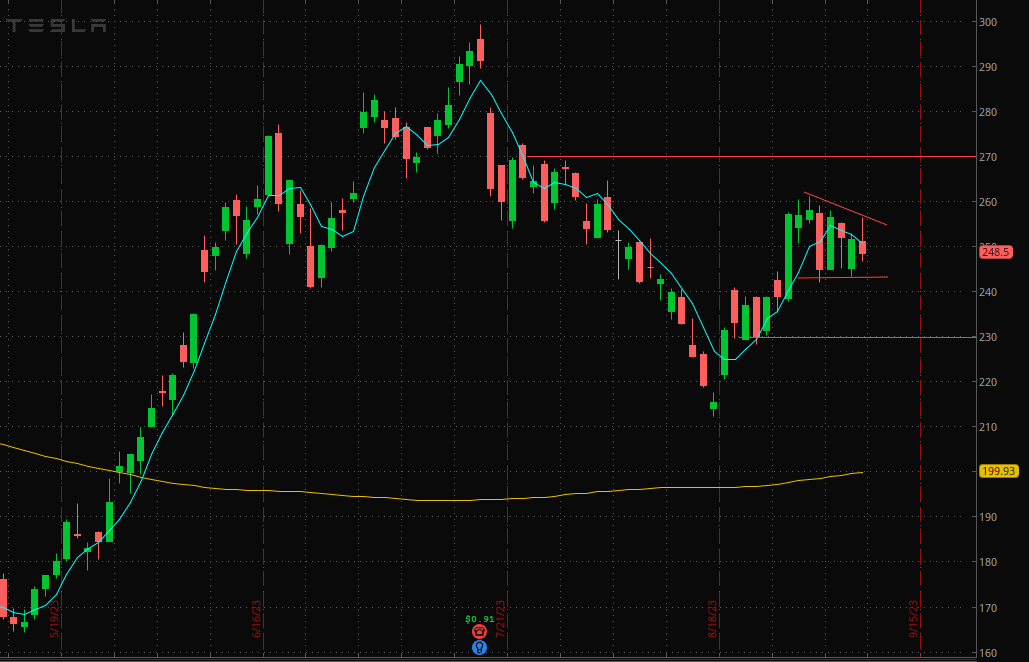1029x662 pixels.
Task: Click the 7/21/23 date label
Action: 501,618
